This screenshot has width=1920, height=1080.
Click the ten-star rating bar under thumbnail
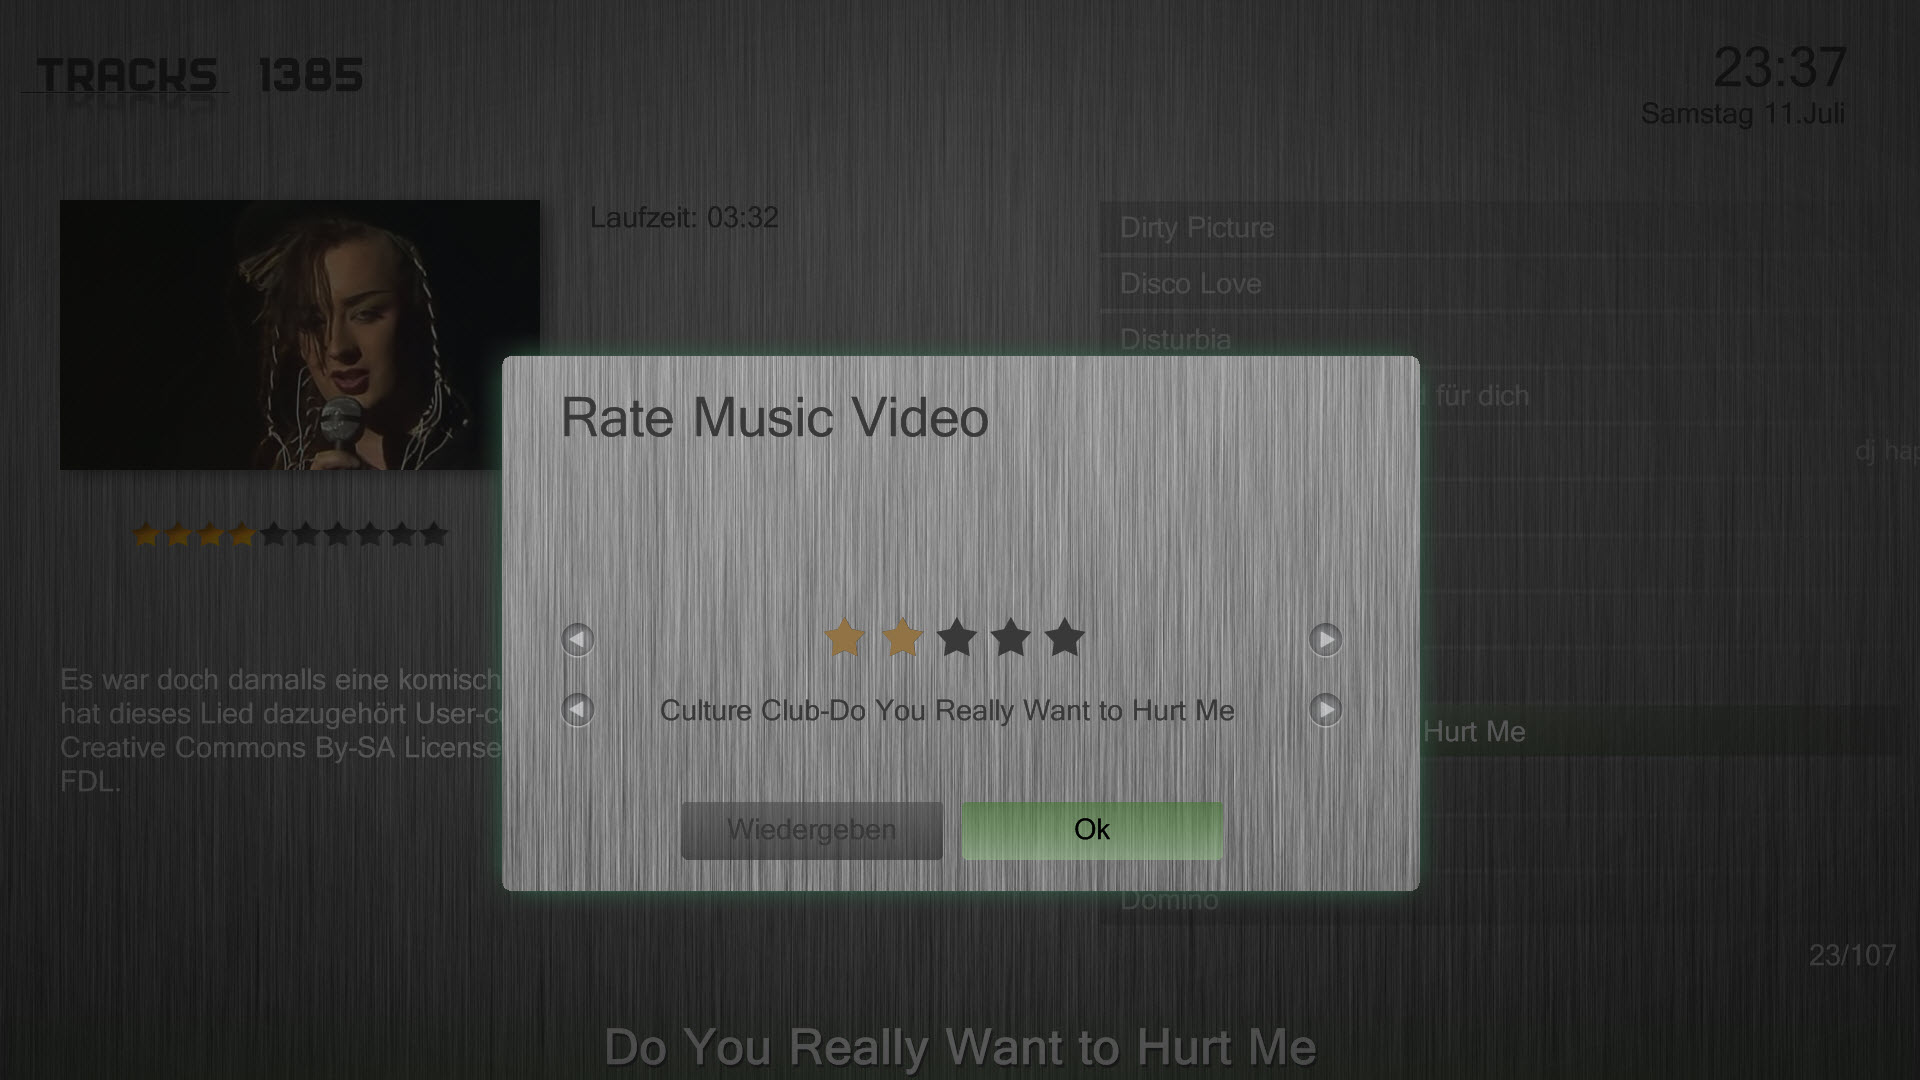290,535
